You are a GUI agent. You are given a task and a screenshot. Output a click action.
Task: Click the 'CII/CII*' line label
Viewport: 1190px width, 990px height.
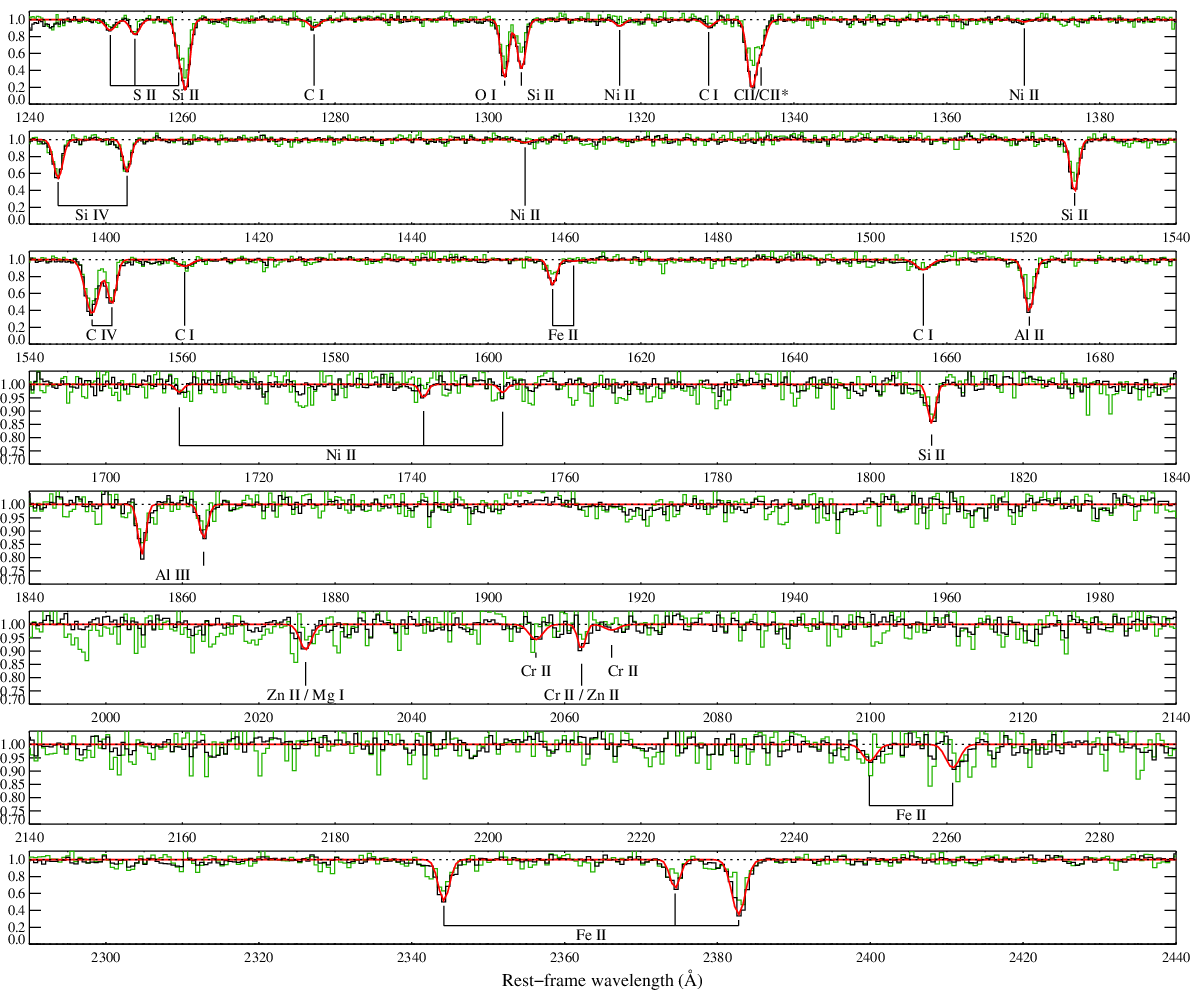tap(761, 95)
